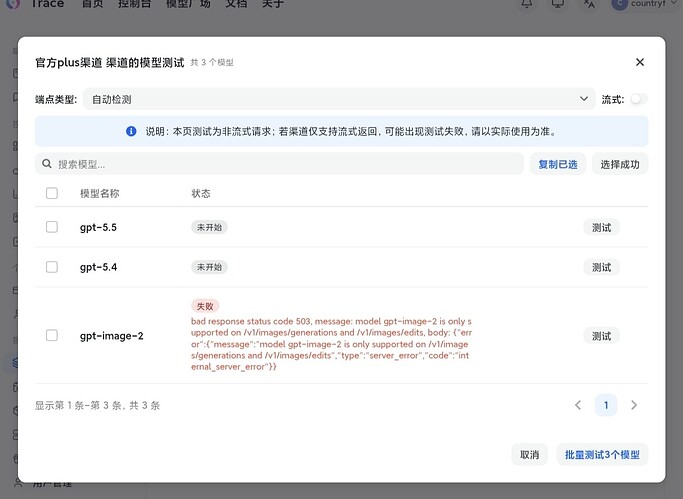Open the countryf user account menu
683x499 pixels.
pos(644,3)
